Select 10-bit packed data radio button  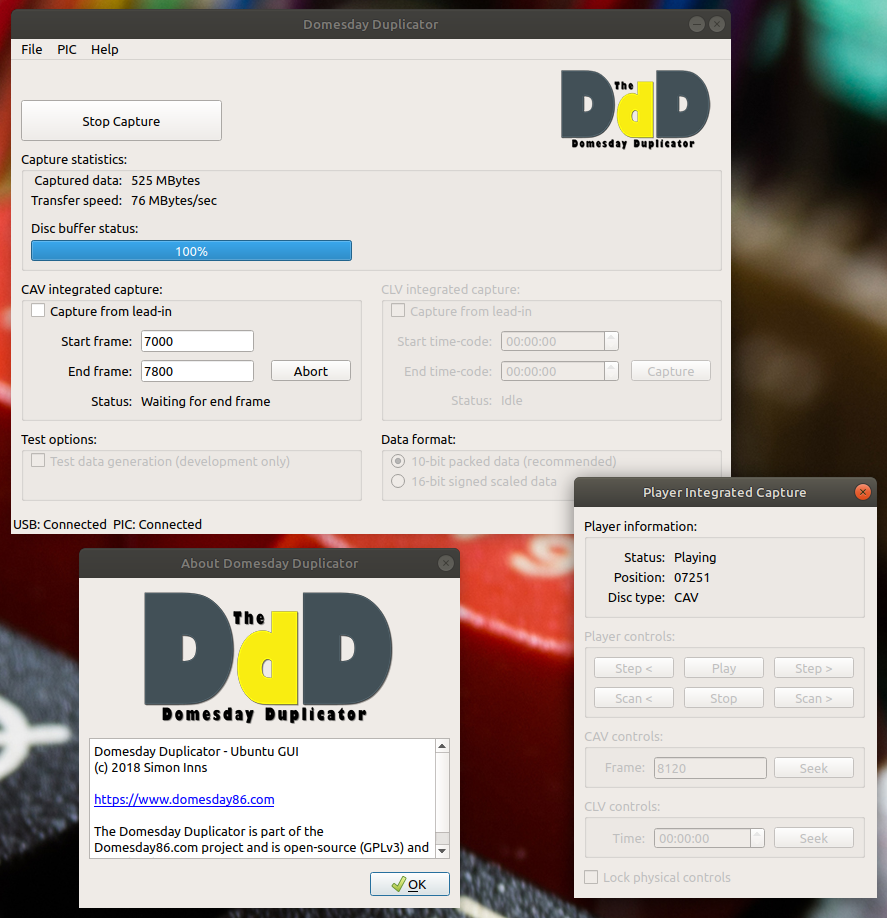coord(398,461)
